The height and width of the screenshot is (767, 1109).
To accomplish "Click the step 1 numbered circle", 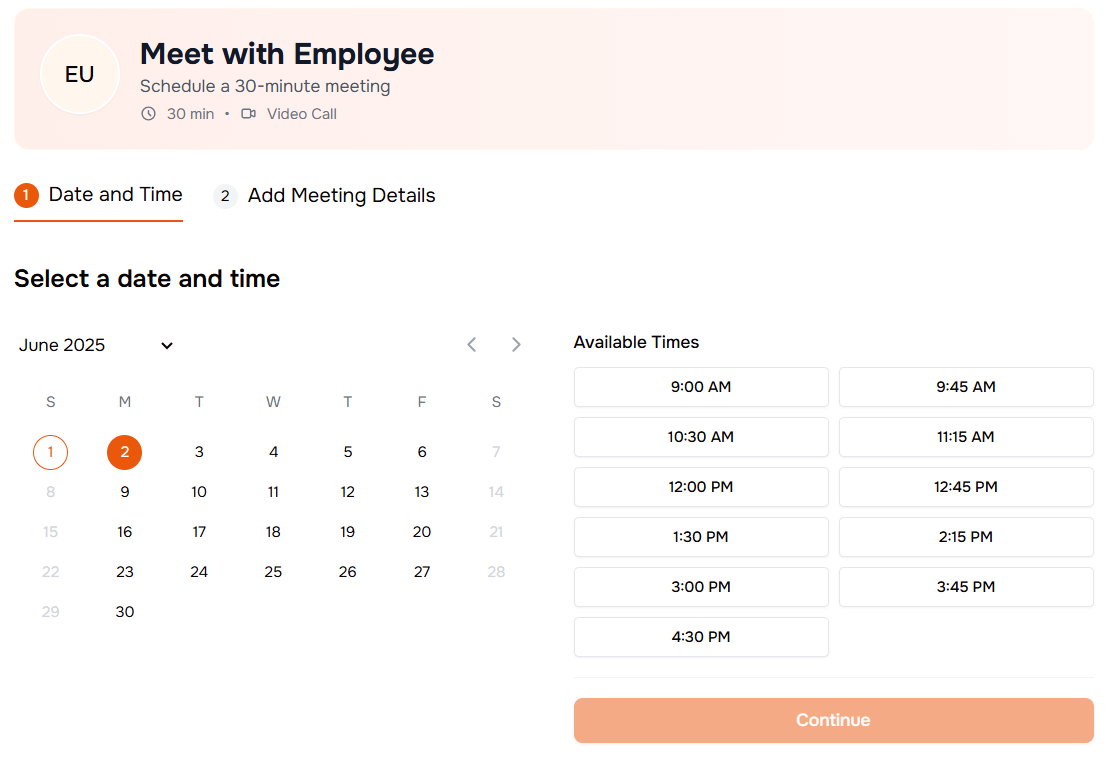I will tap(26, 195).
